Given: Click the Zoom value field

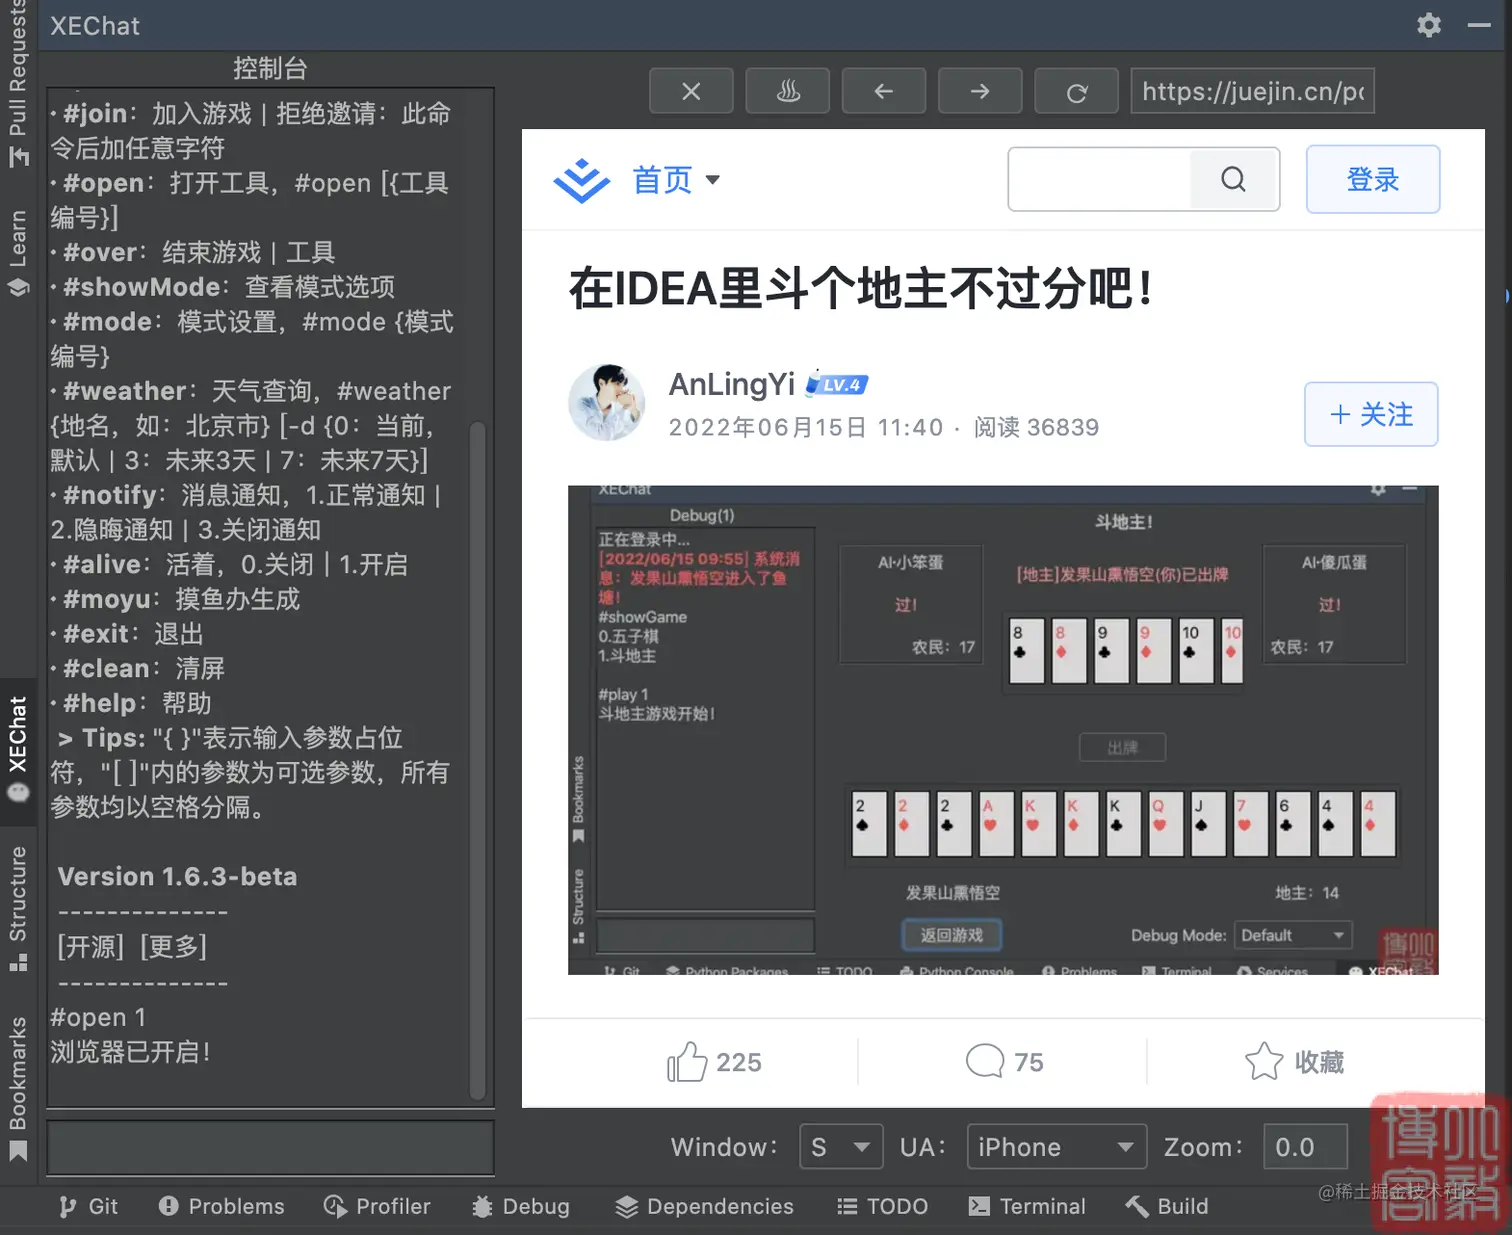Looking at the screenshot, I should pos(1305,1147).
